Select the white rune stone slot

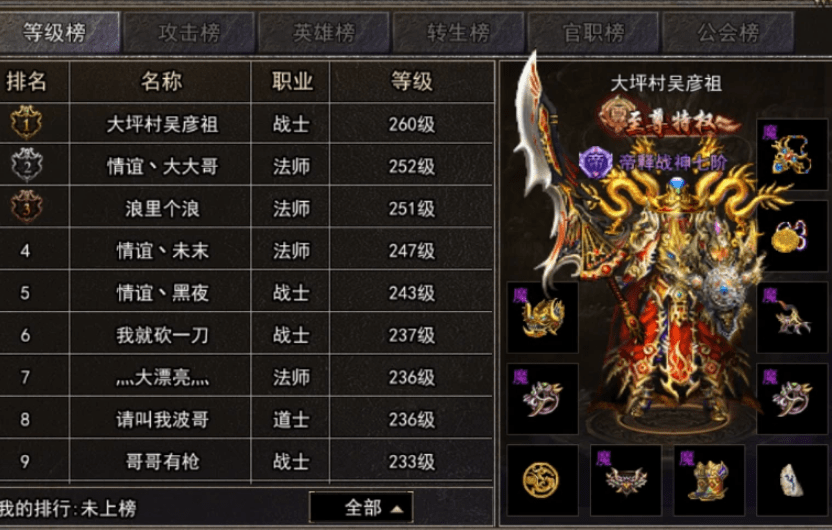[792, 480]
